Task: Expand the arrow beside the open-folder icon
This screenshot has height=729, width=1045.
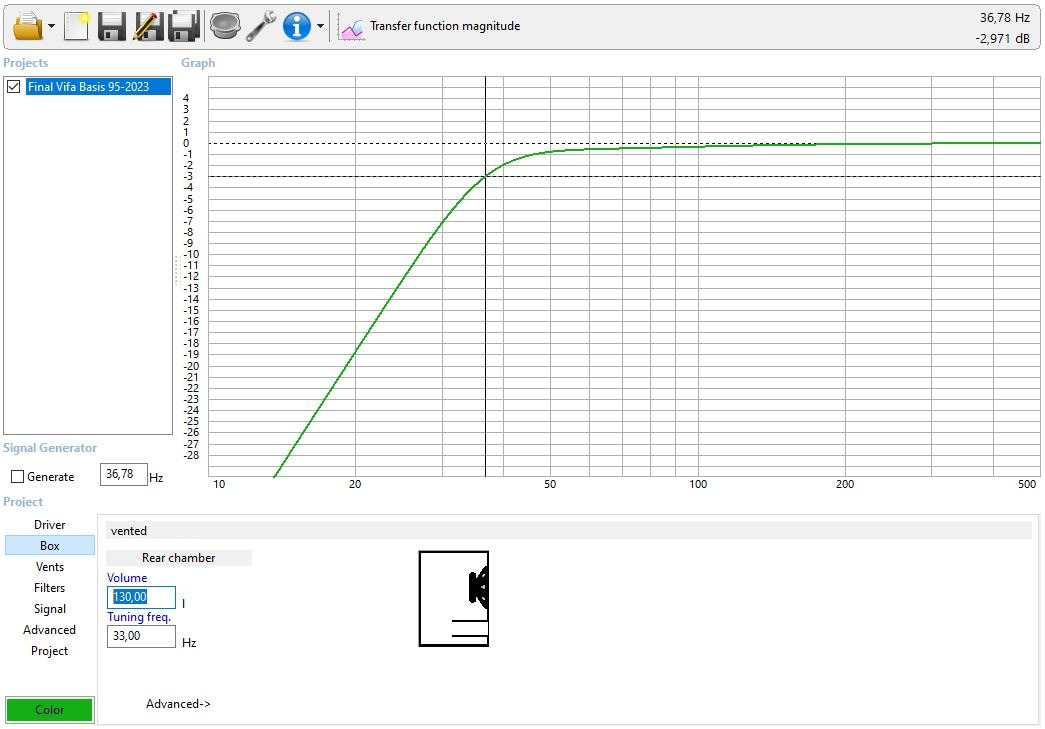Action: tap(51, 27)
